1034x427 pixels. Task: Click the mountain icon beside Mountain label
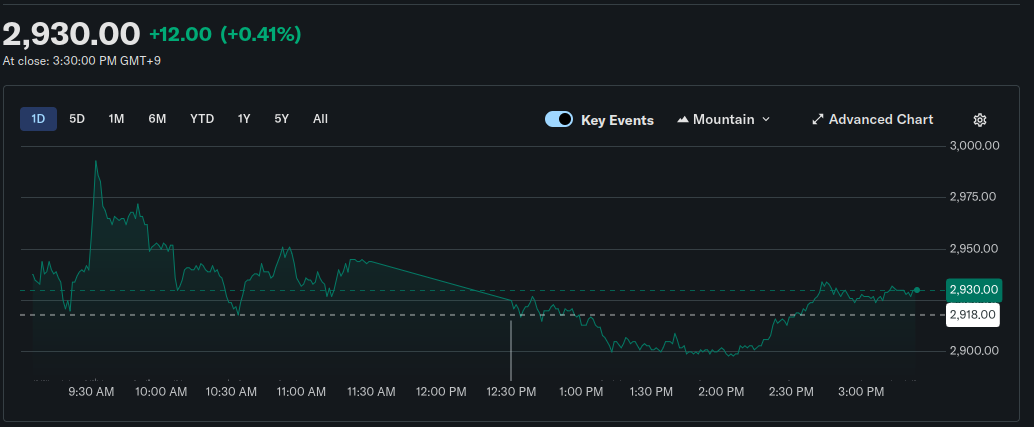coord(683,119)
